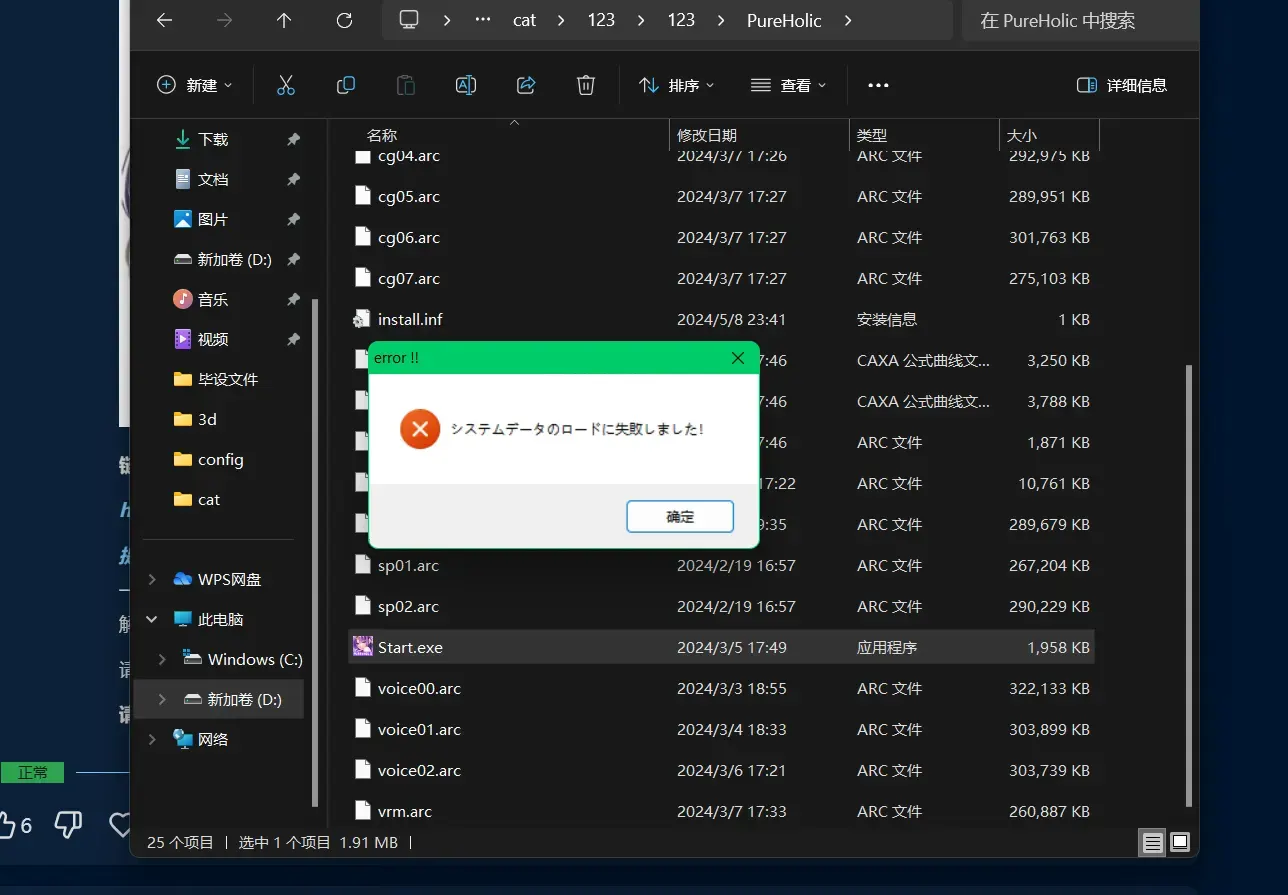This screenshot has width=1288, height=895.
Task: Go up one folder level
Action: click(x=284, y=20)
